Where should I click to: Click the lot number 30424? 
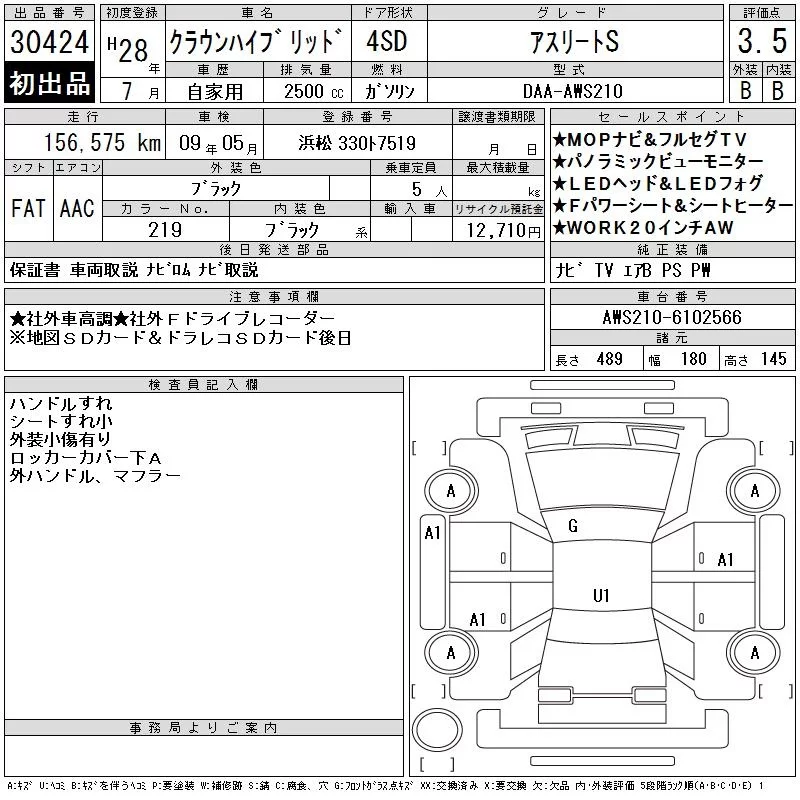(49, 42)
